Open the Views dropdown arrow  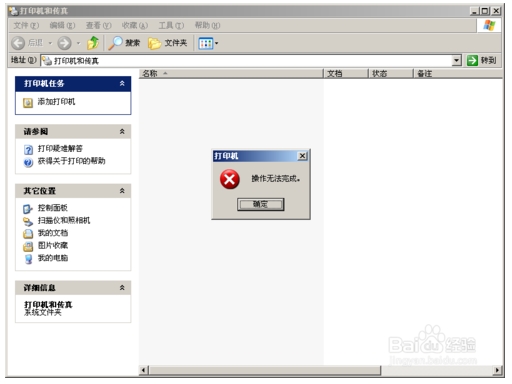pyautogui.click(x=217, y=43)
